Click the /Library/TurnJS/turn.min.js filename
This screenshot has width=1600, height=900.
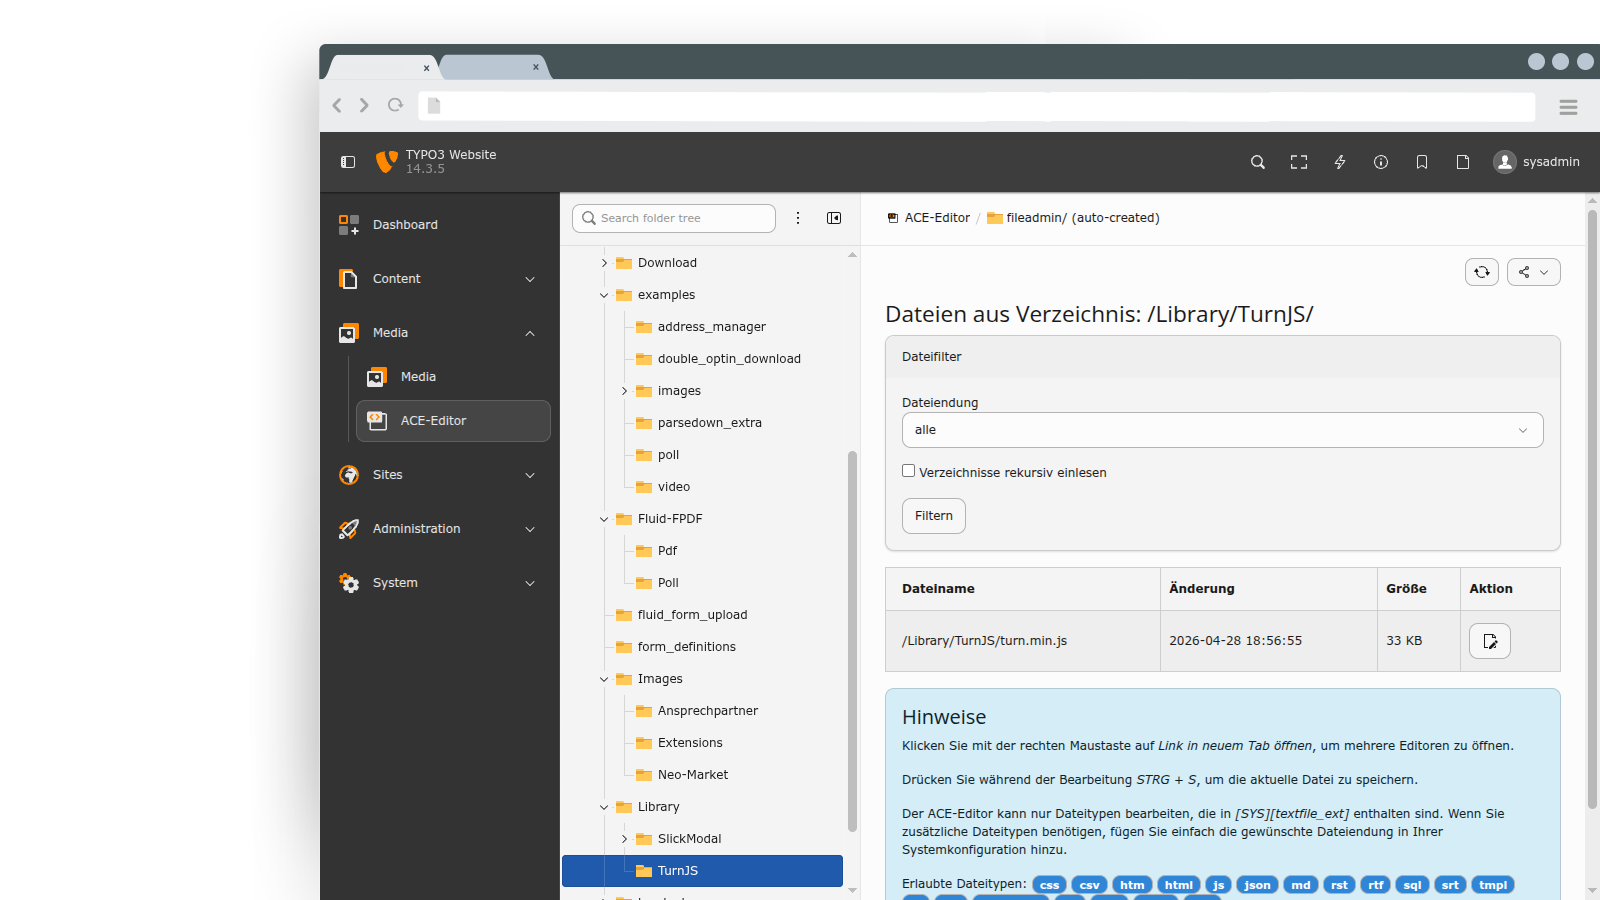(x=984, y=641)
